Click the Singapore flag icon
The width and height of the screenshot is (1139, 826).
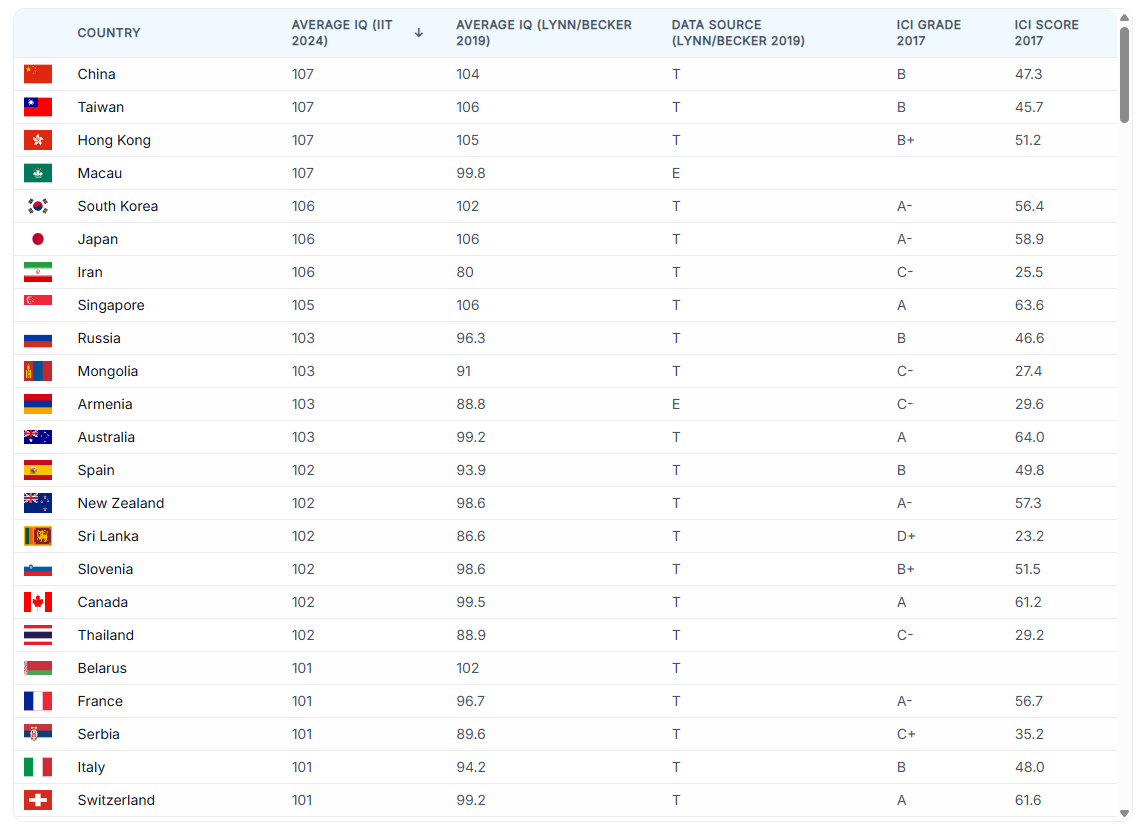tap(38, 301)
